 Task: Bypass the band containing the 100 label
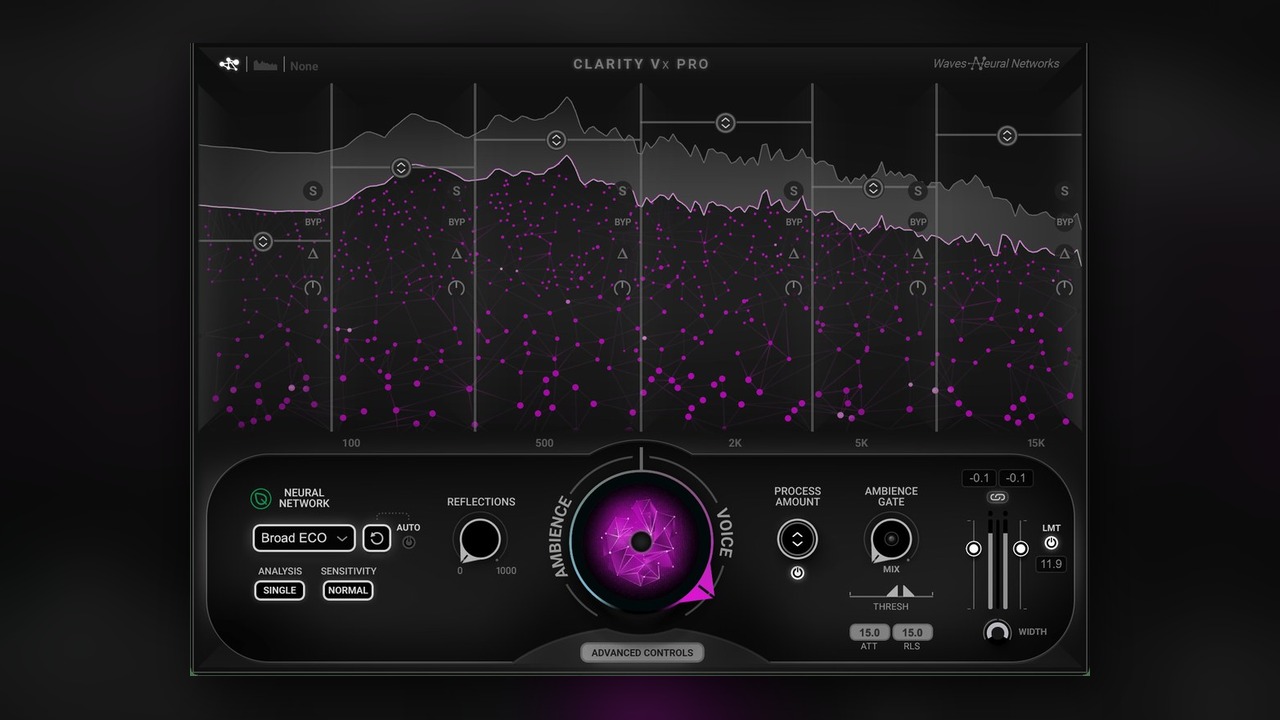[x=457, y=222]
